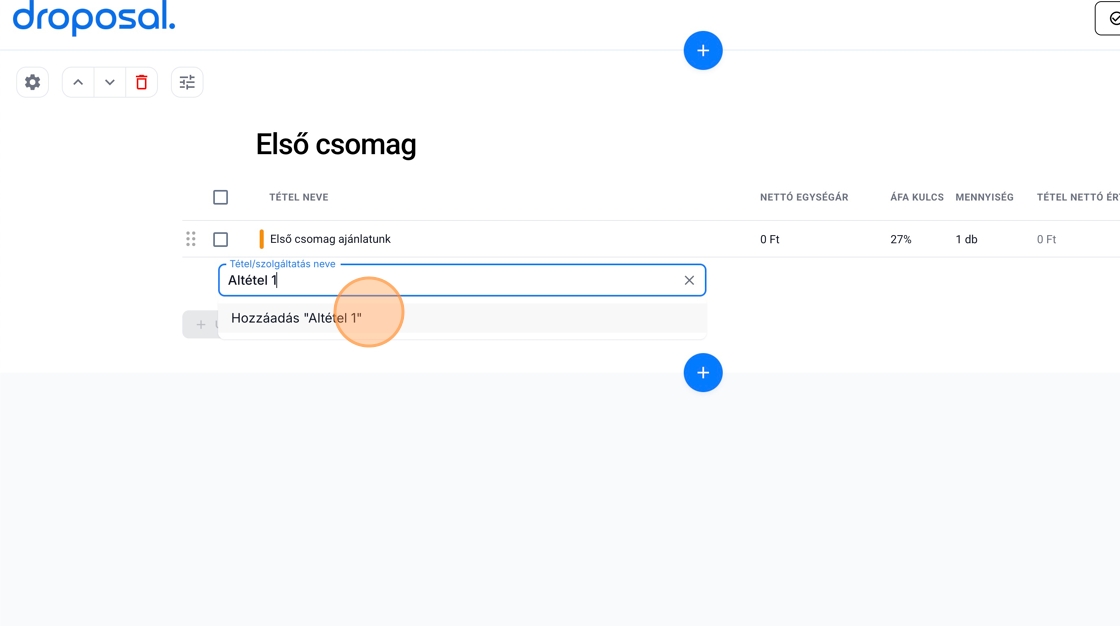
Task: Open the block settings gear icon
Action: (x=33, y=82)
